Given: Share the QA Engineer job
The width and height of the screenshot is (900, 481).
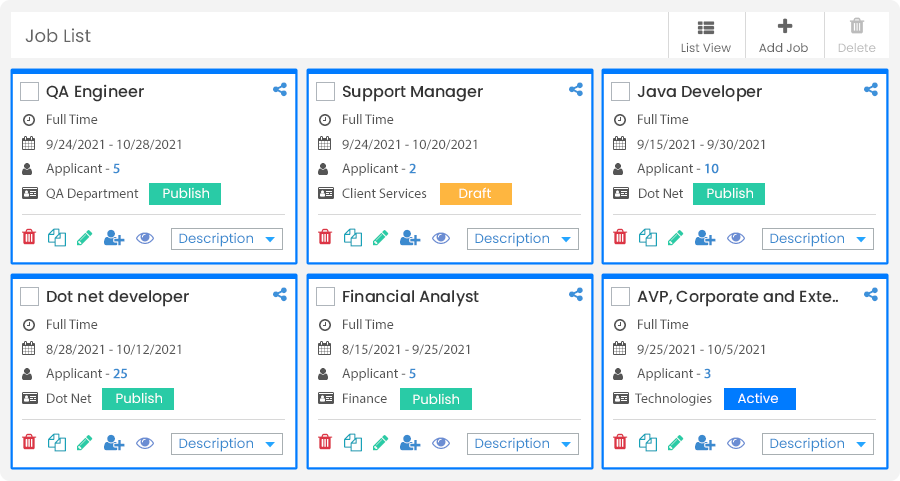Looking at the screenshot, I should [x=280, y=90].
